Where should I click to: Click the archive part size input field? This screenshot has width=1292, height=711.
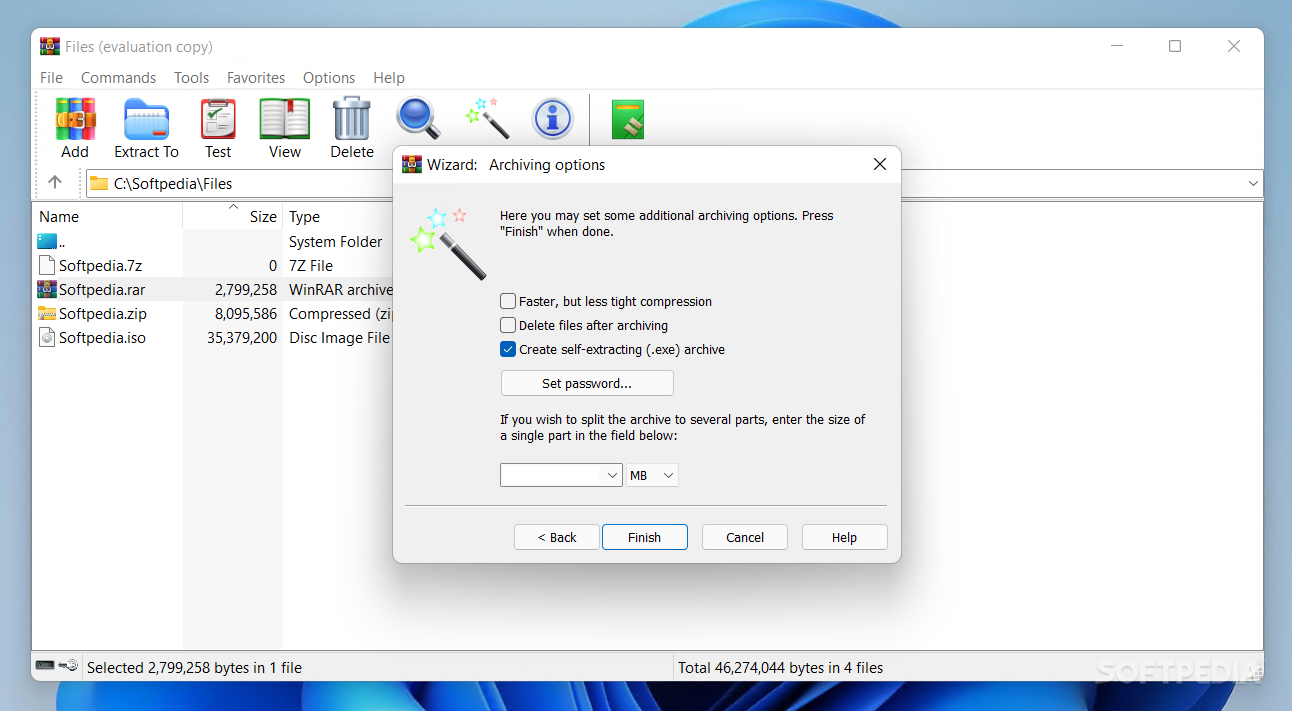pyautogui.click(x=551, y=476)
